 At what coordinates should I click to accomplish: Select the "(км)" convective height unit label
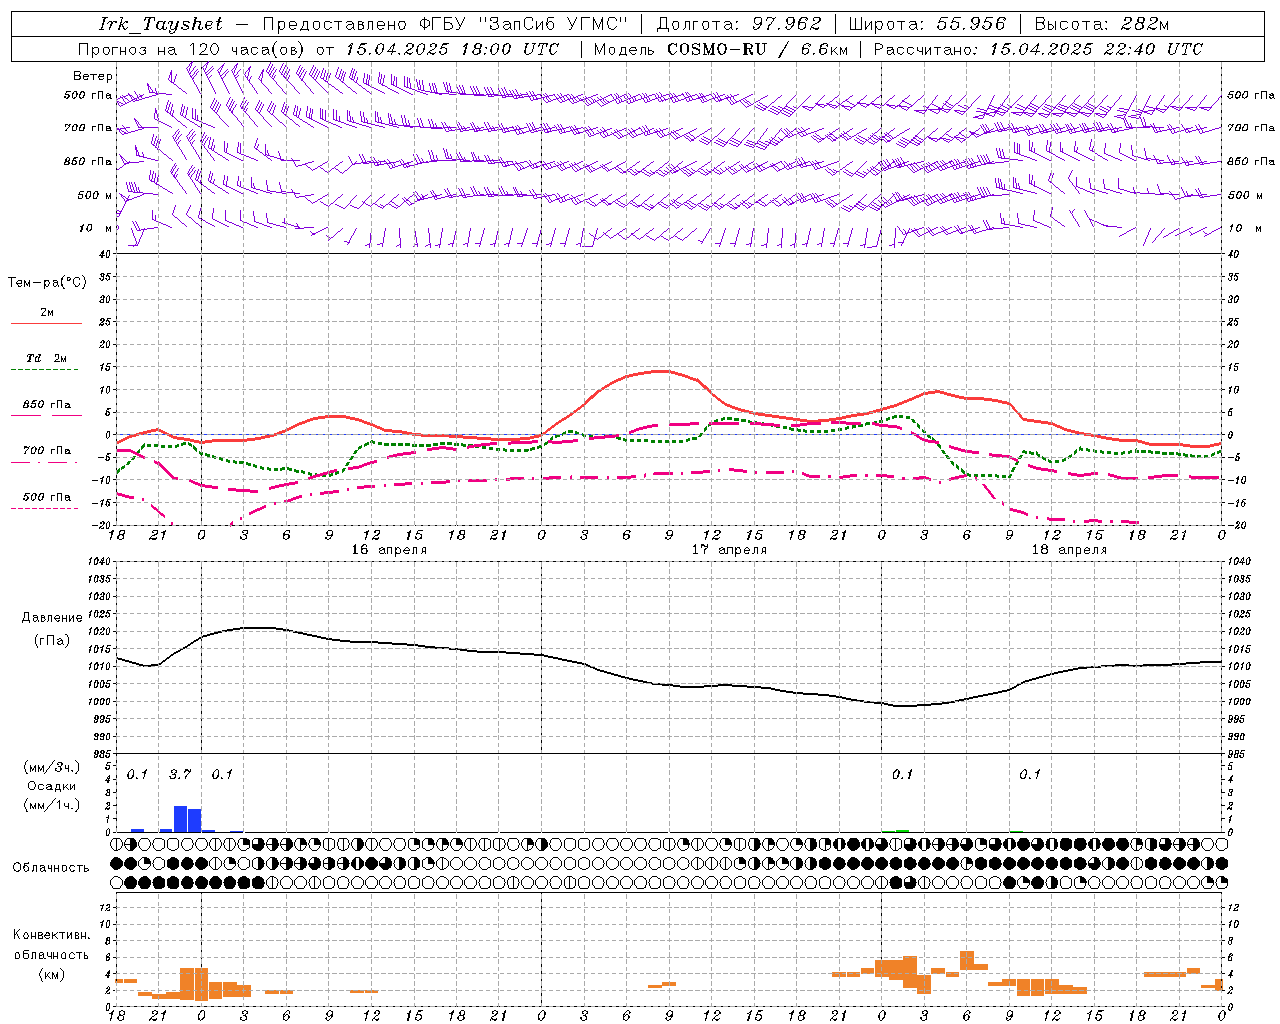tap(52, 974)
